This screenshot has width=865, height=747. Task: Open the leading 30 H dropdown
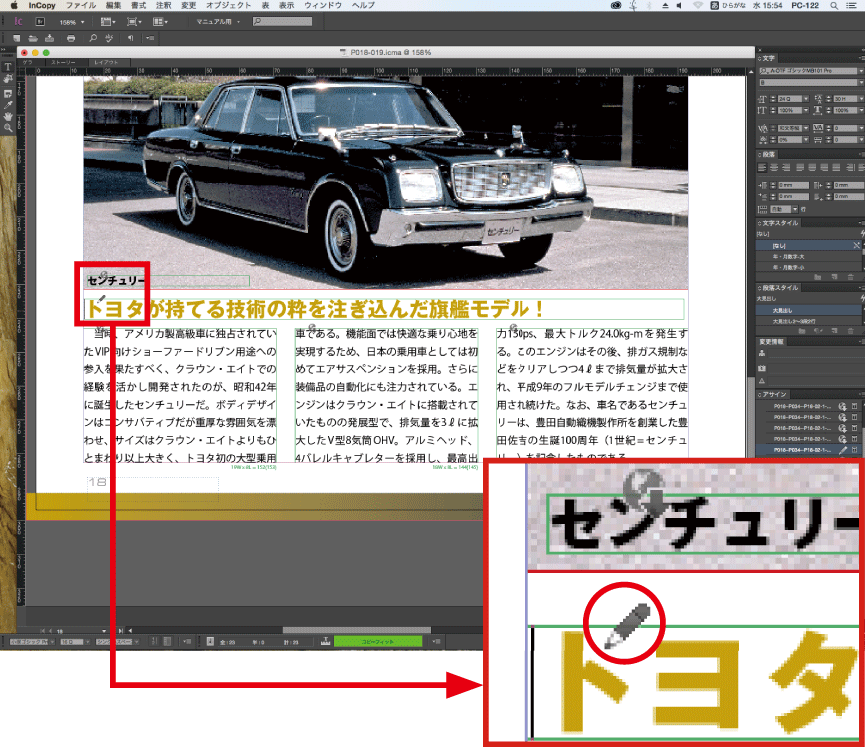(x=861, y=99)
